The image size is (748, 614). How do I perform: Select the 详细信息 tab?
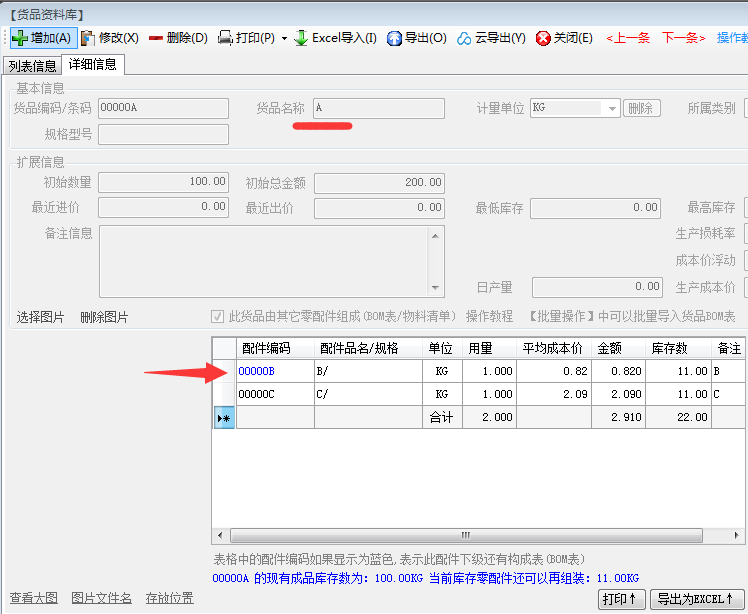click(92, 65)
